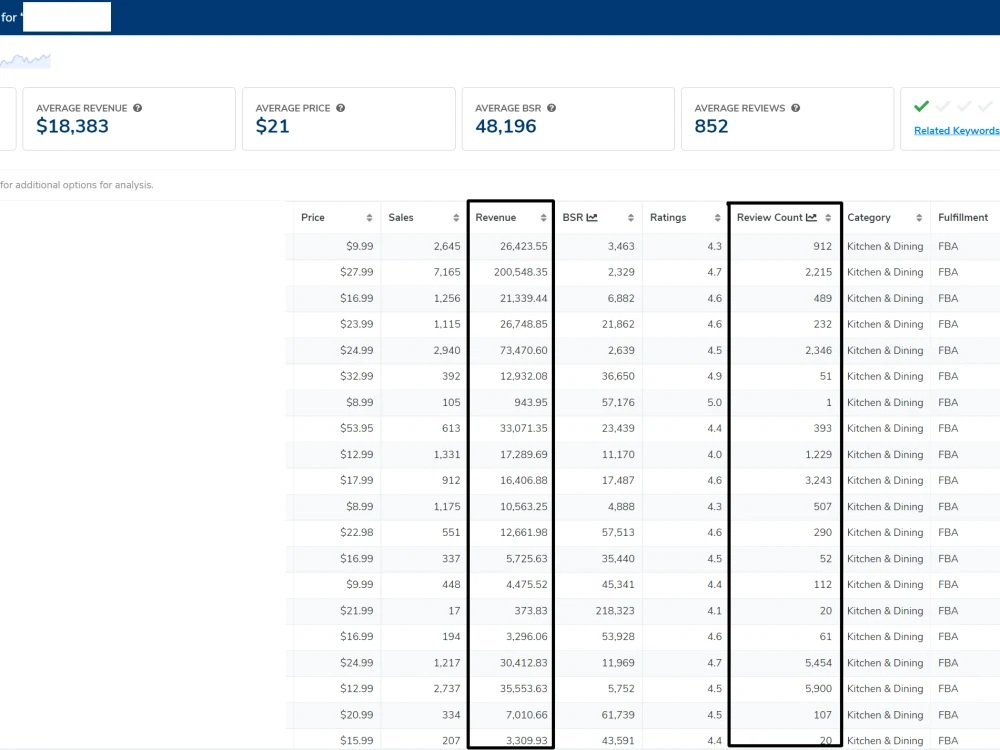Click sales cell 2,737
Screen dimensions: 1000x750
(447, 689)
